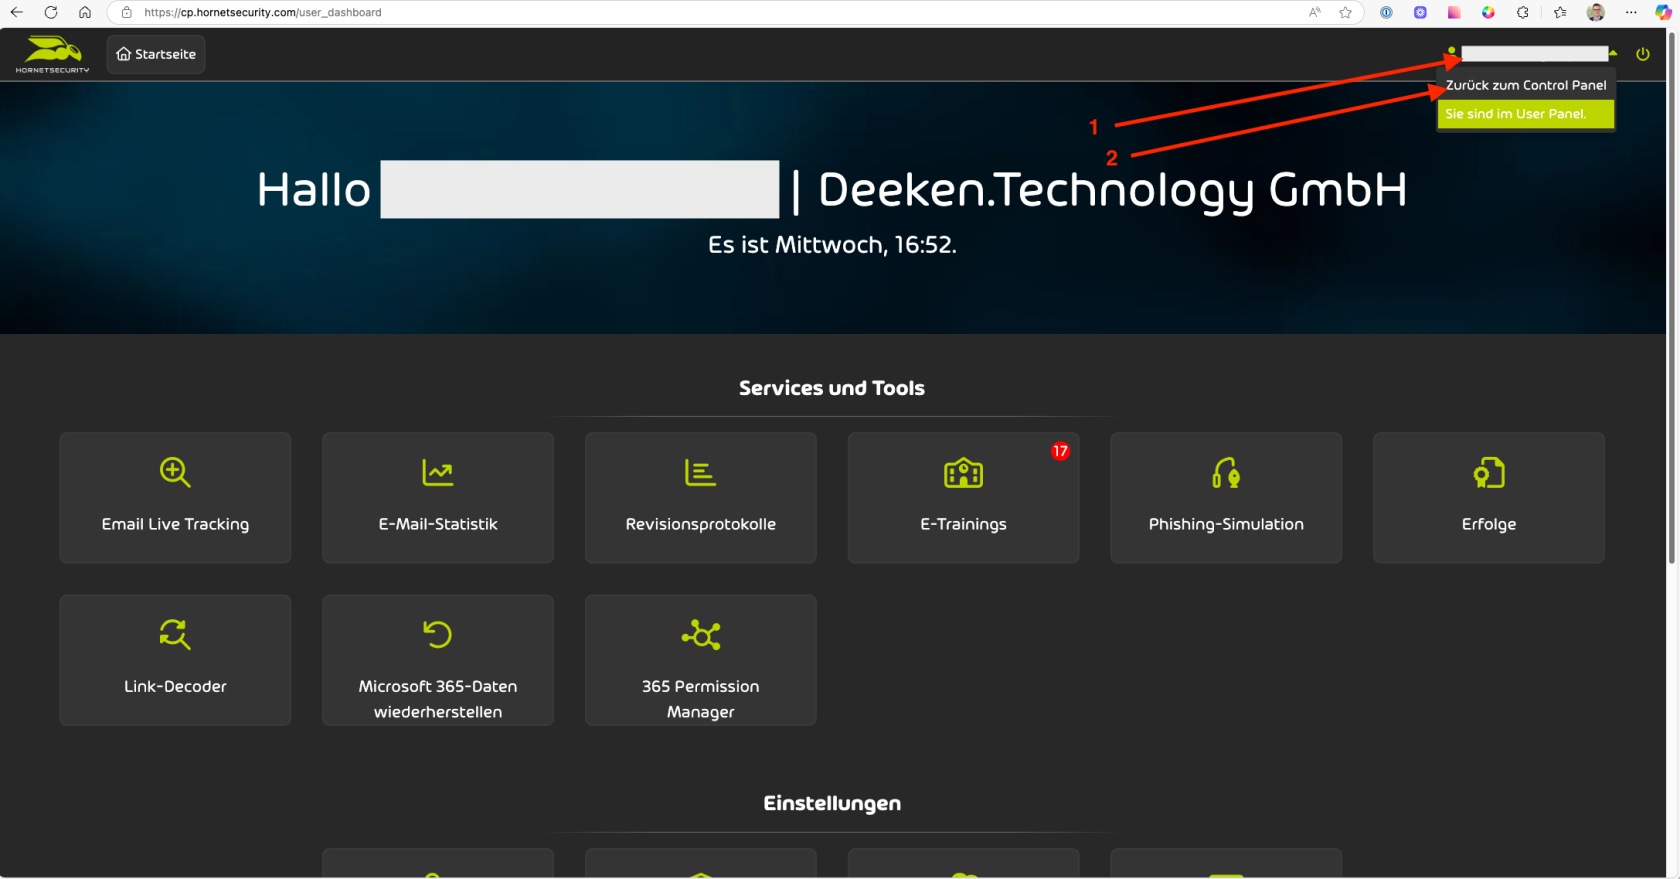The image size is (1680, 879).
Task: Go back with browser back arrow
Action: pos(17,12)
